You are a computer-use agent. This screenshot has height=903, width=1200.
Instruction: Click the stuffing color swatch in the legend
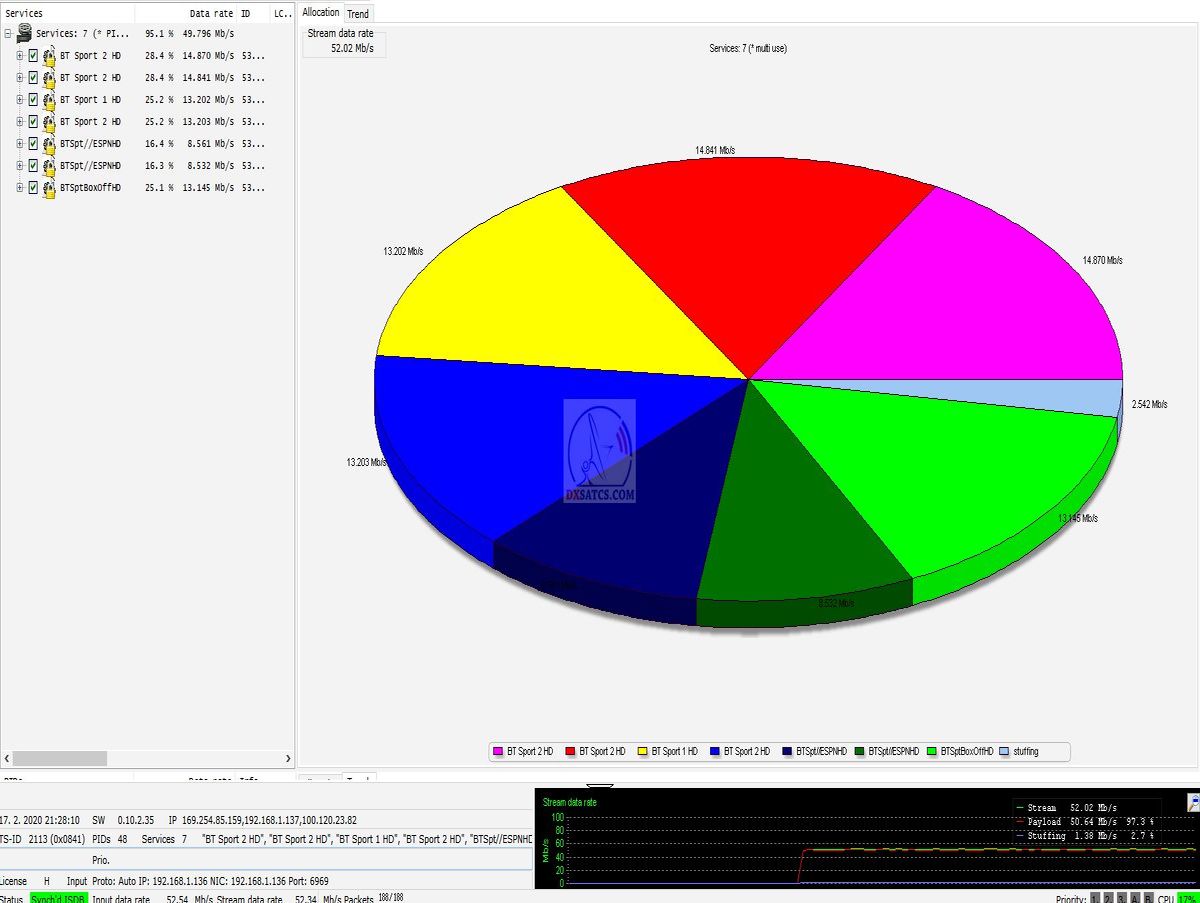pyautogui.click(x=1004, y=751)
